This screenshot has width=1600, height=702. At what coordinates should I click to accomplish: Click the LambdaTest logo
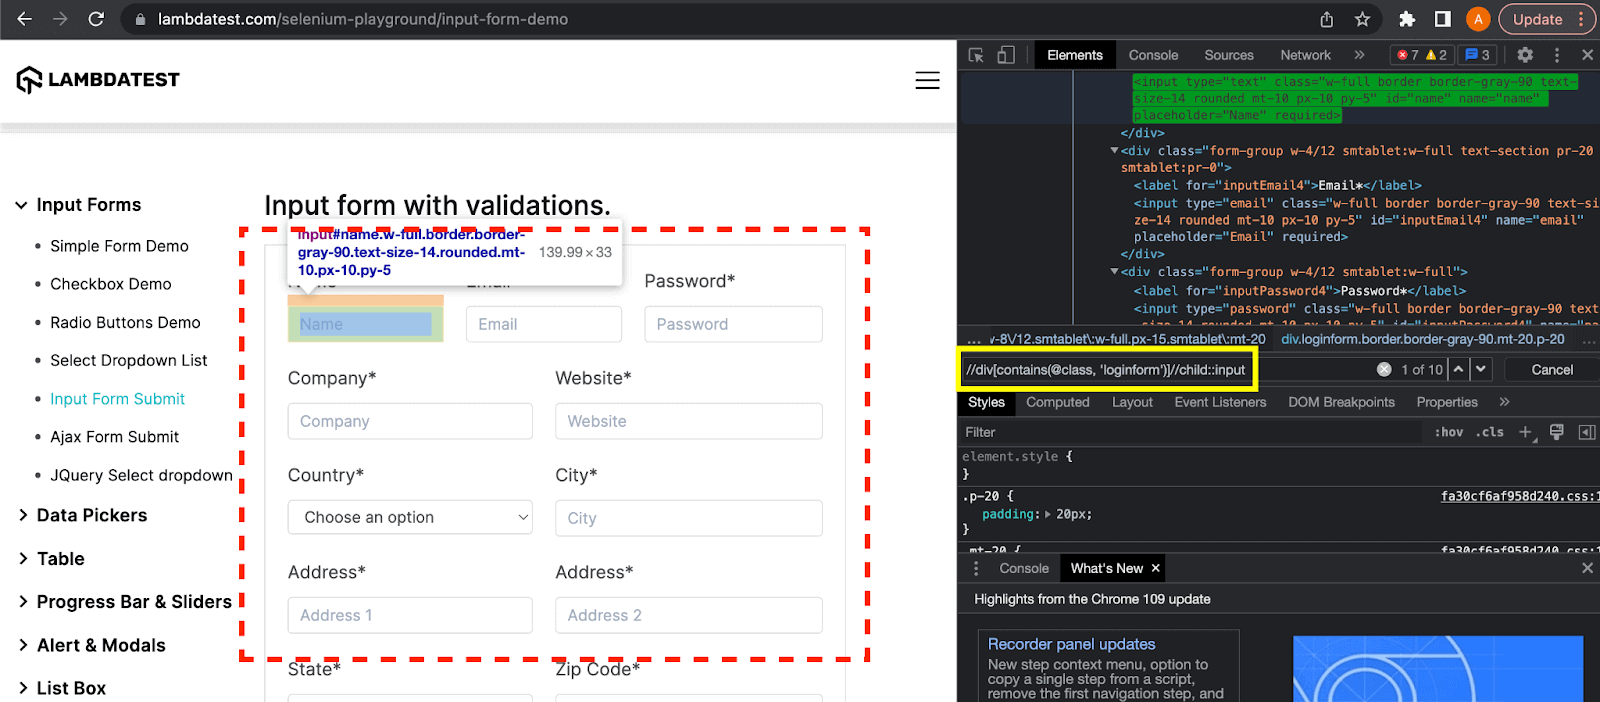98,79
